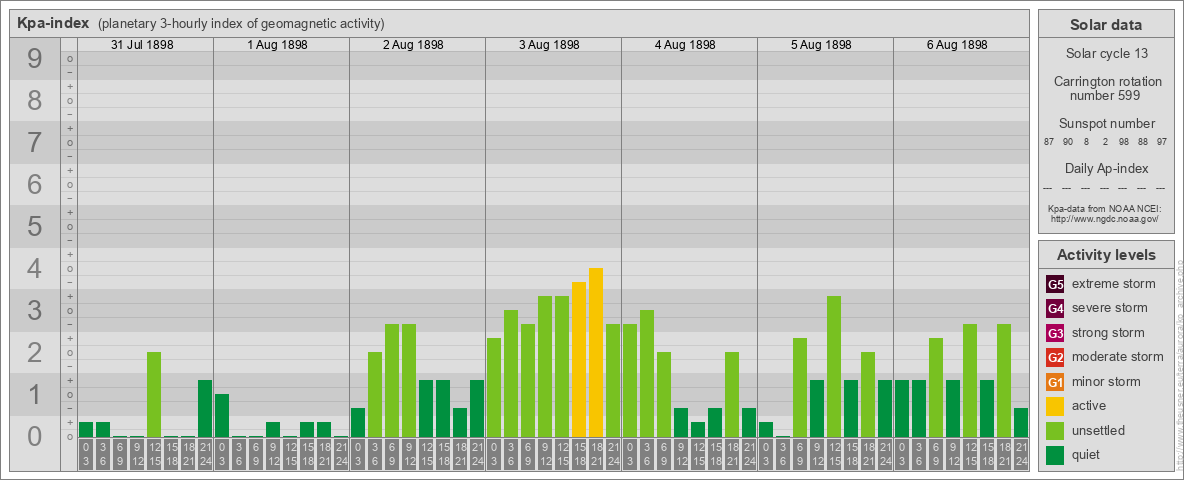Click the G3 strong storm badge
The width and height of the screenshot is (1184, 480).
[1056, 333]
